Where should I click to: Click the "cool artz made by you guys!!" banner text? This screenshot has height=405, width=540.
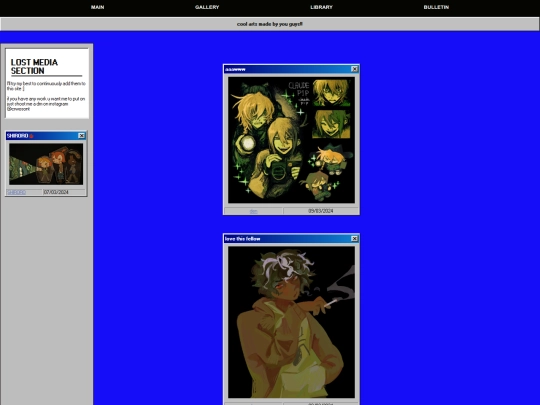coord(270,24)
